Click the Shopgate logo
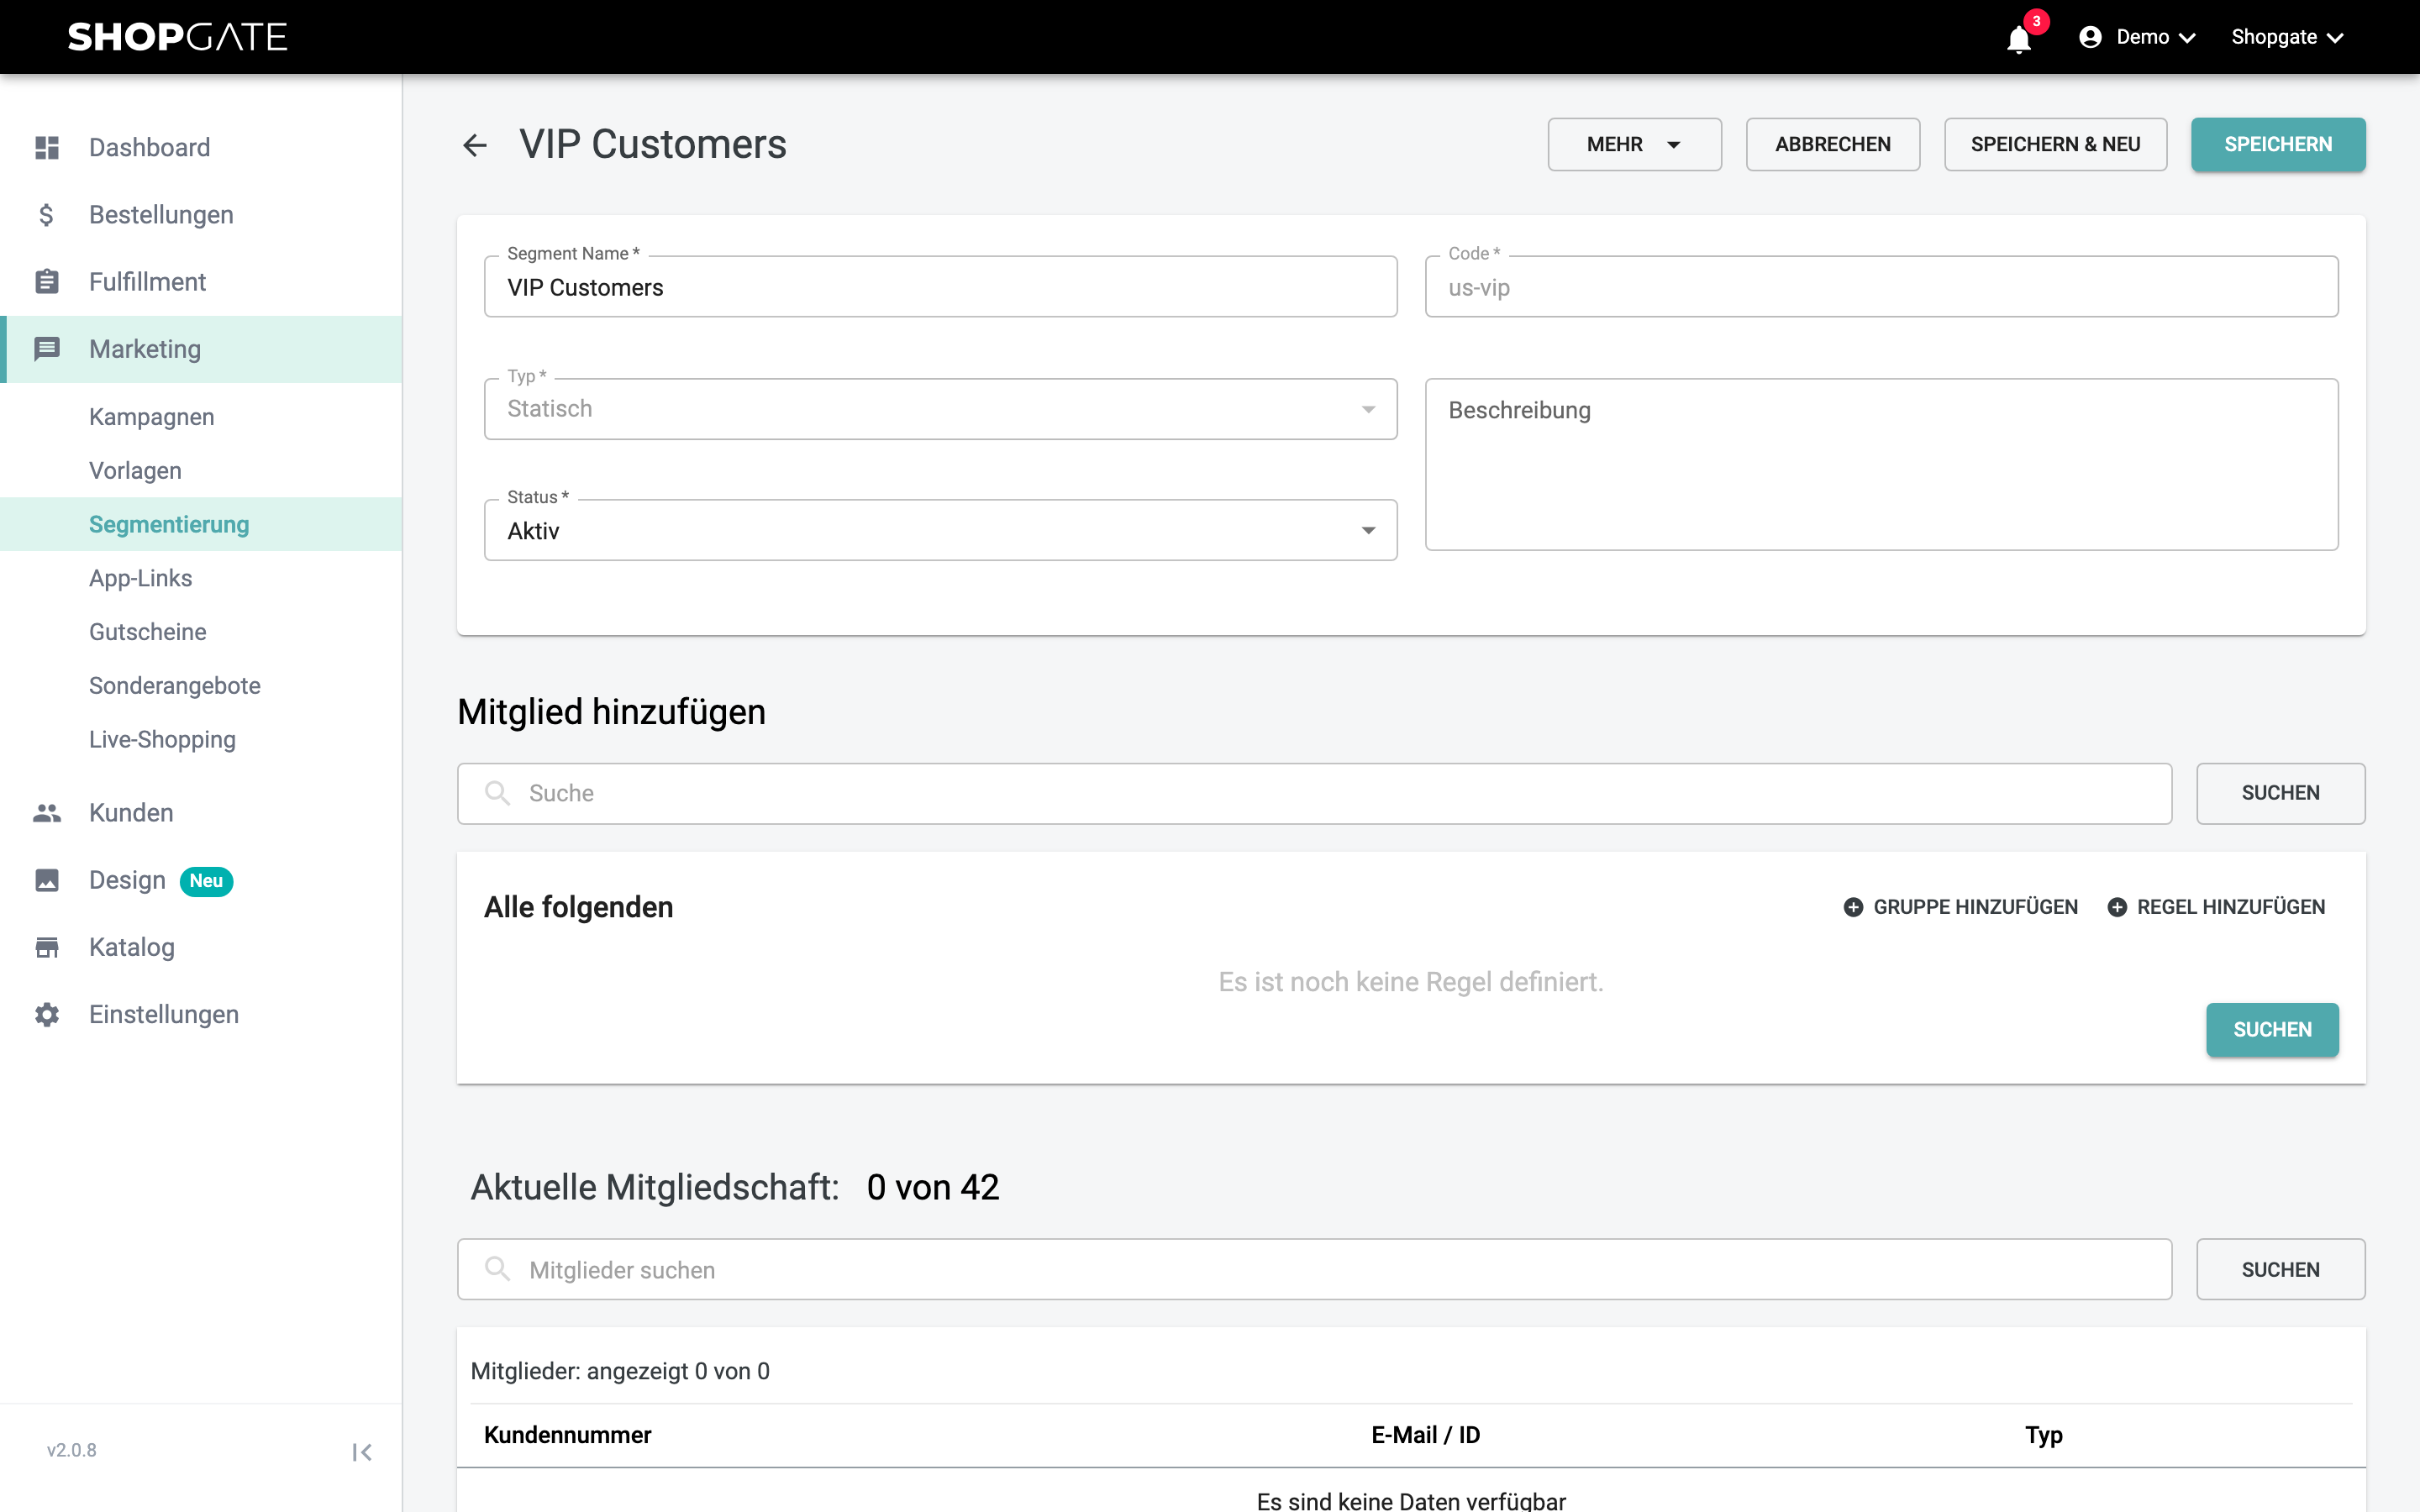The width and height of the screenshot is (2420, 1512). pyautogui.click(x=177, y=37)
